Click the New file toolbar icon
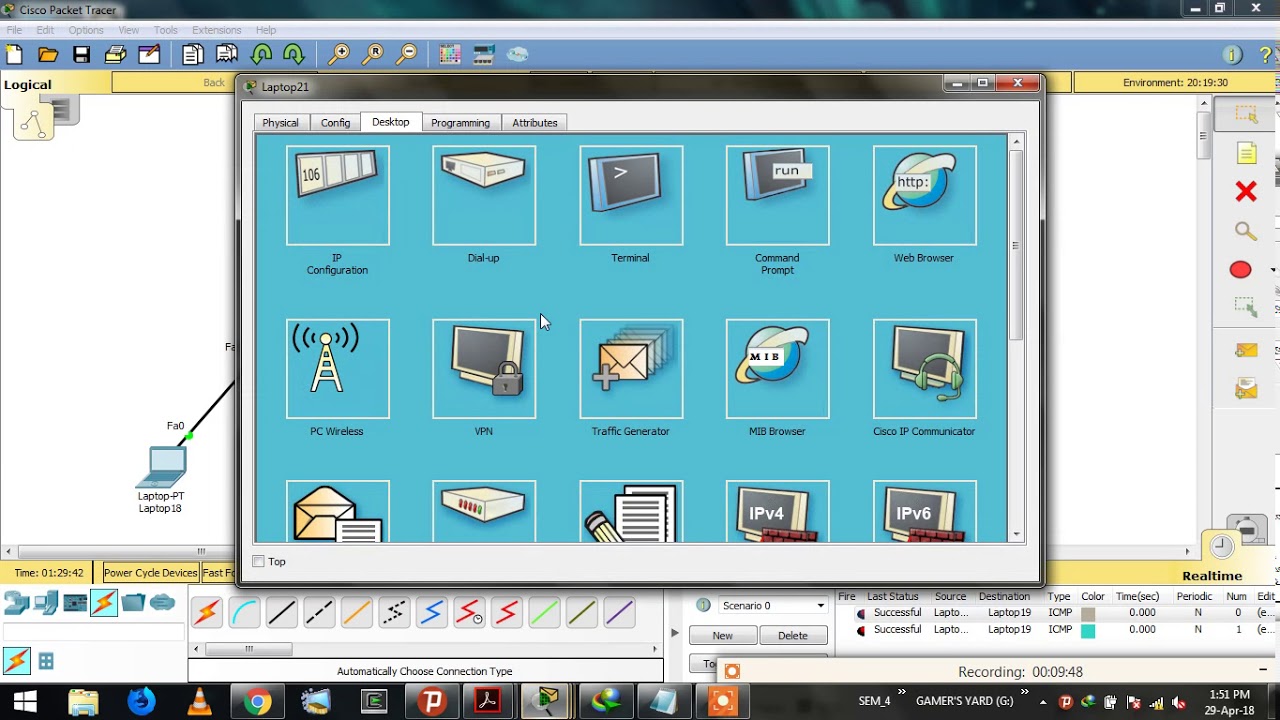 tap(14, 54)
